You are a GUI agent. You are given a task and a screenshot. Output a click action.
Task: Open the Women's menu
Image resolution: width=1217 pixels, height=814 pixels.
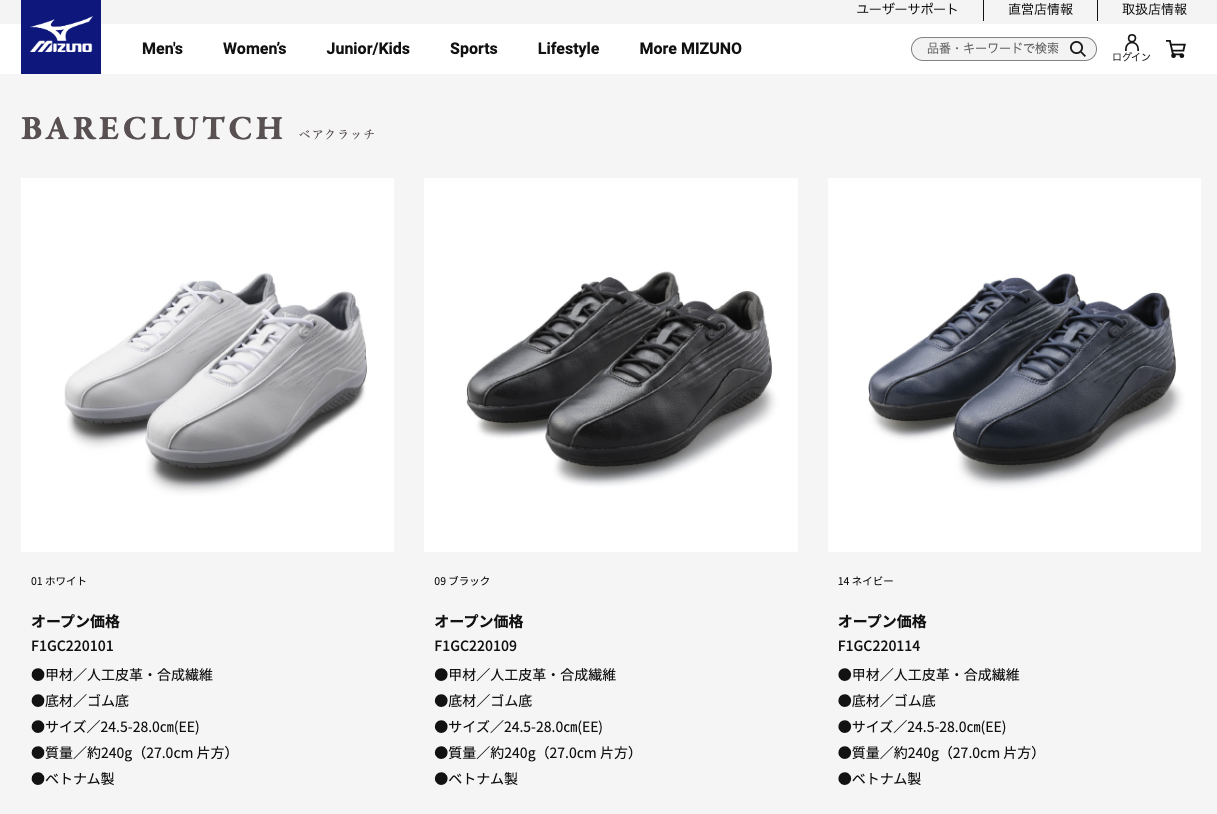254,48
